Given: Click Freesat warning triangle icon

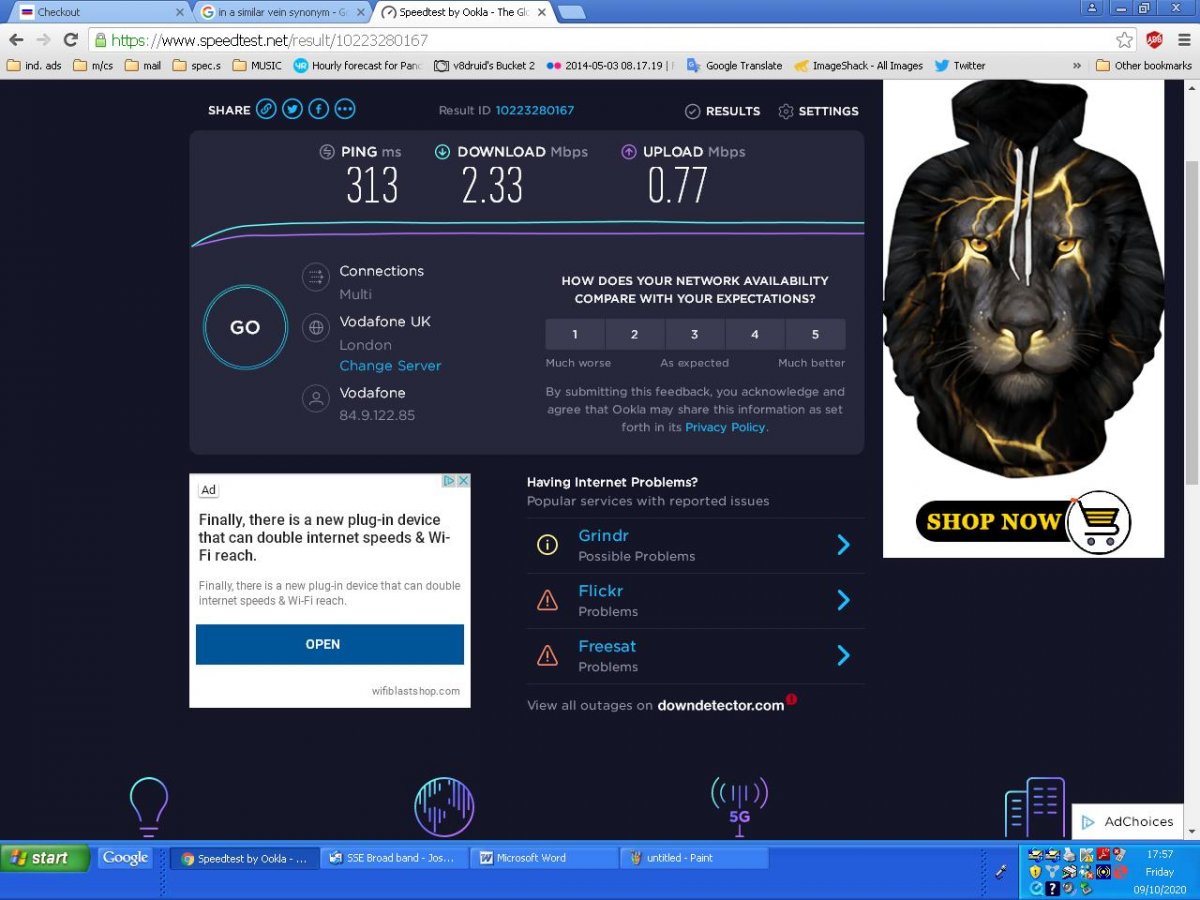Looking at the screenshot, I should pyautogui.click(x=547, y=656).
